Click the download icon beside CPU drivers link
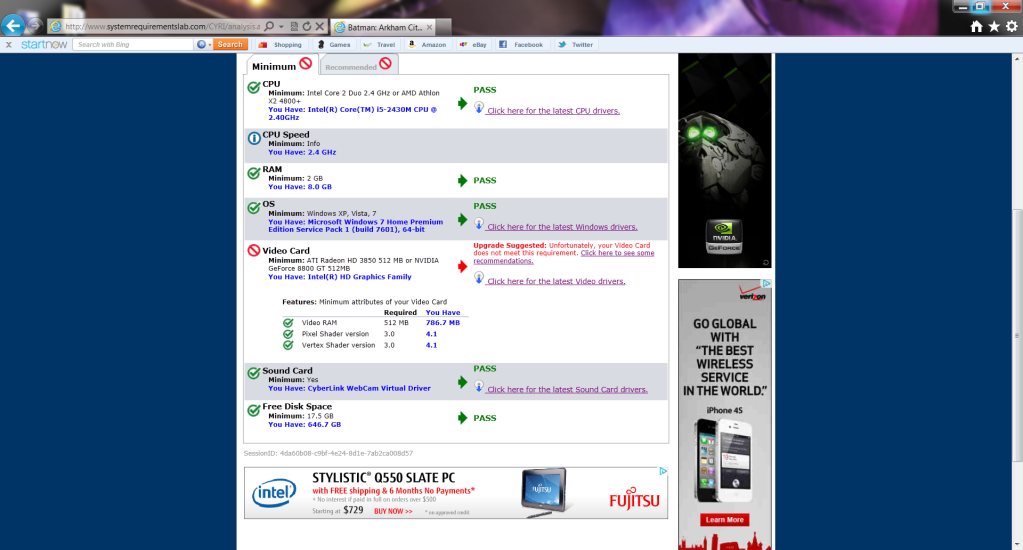The image size is (1023, 550). click(479, 108)
